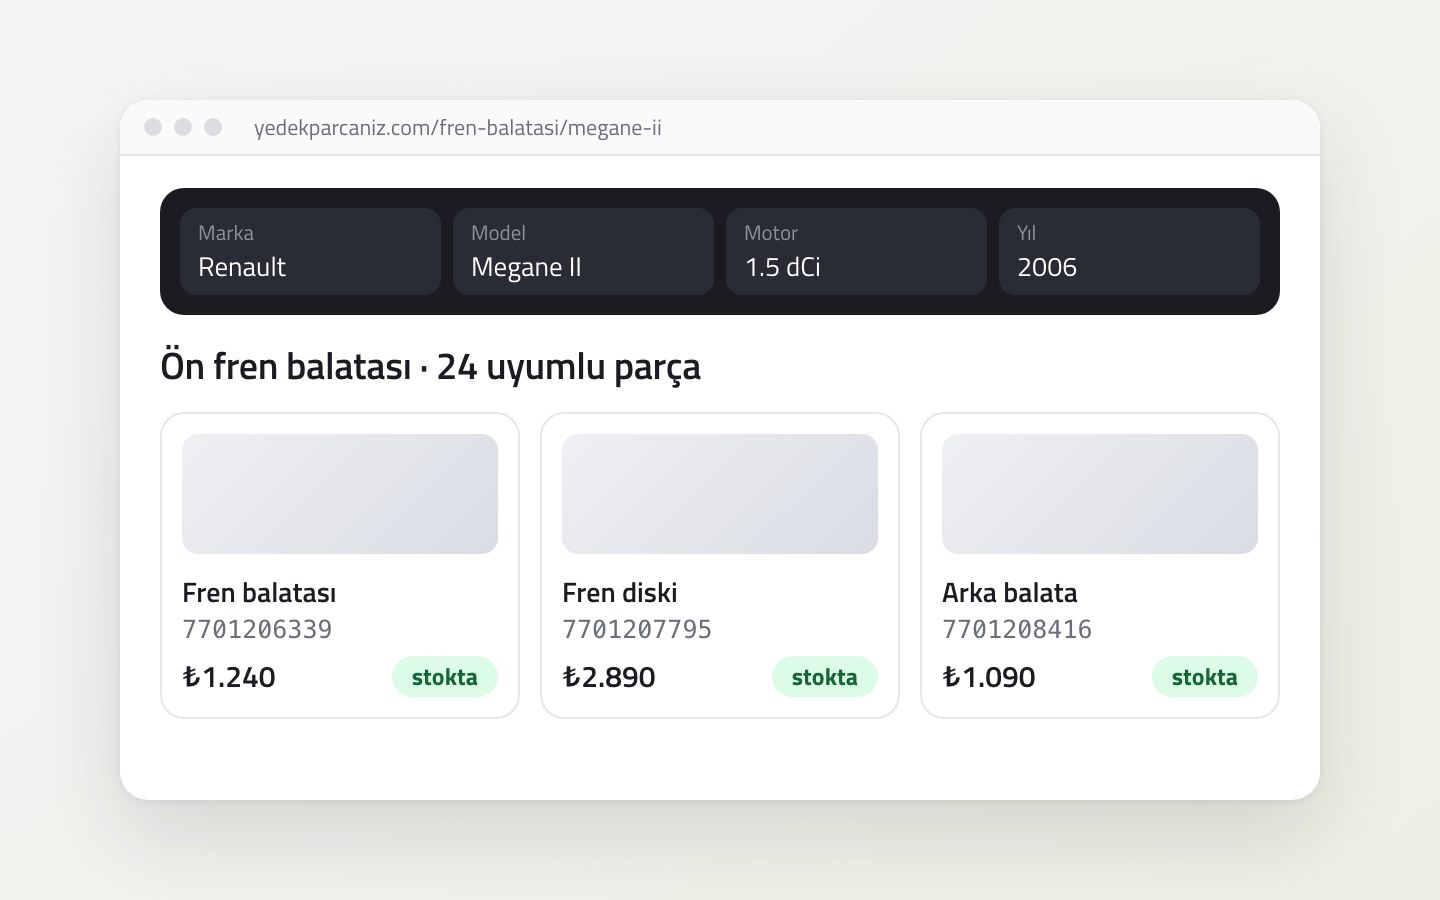The height and width of the screenshot is (900, 1440).
Task: Click the ₺1.090 price
Action: [989, 677]
